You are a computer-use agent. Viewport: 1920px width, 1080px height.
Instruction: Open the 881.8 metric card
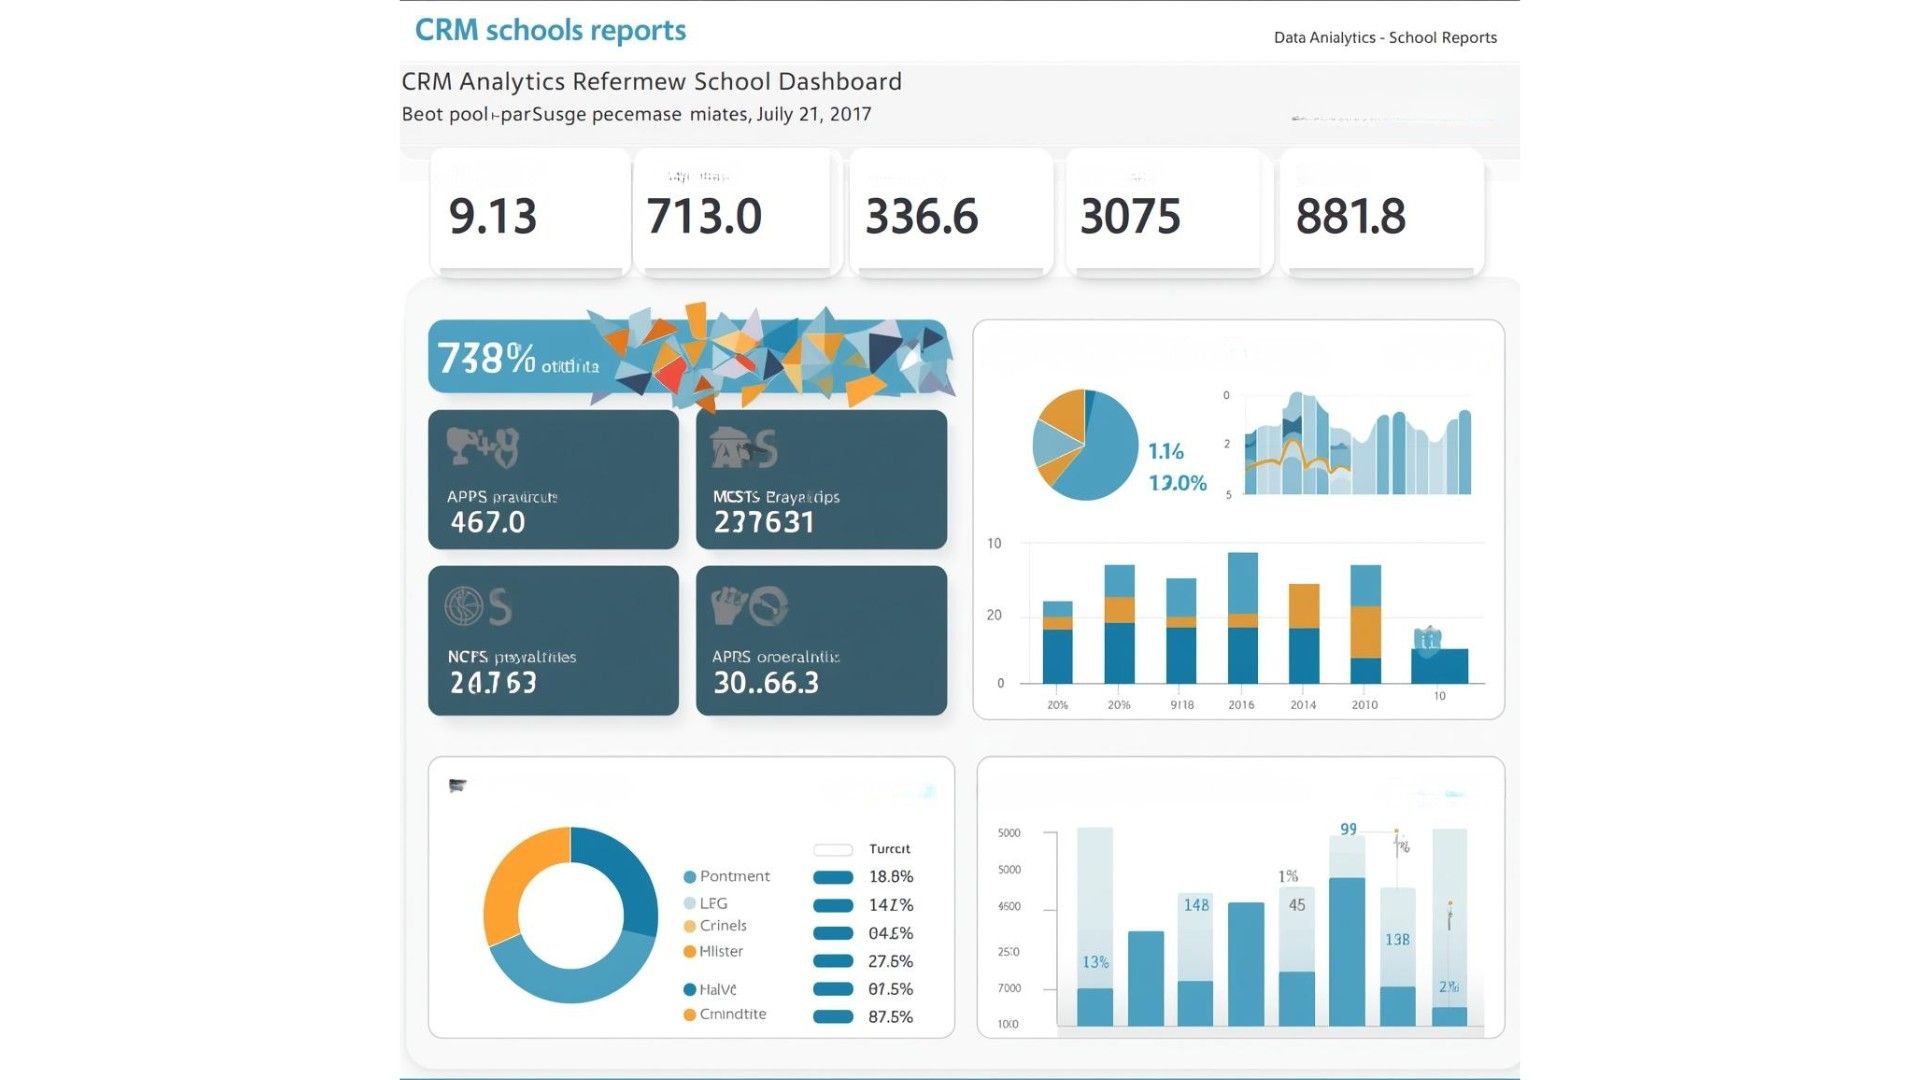tap(1382, 213)
